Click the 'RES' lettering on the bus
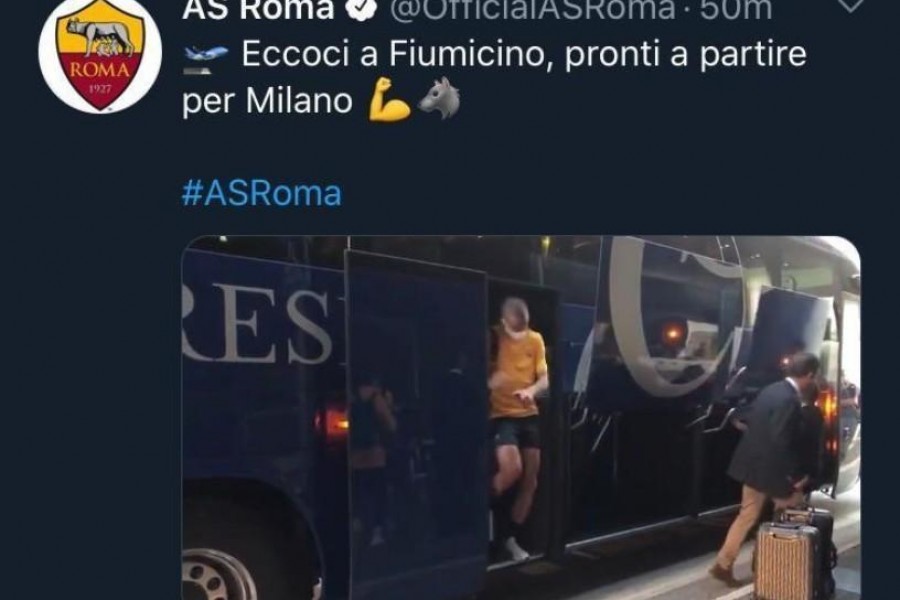Image resolution: width=900 pixels, height=600 pixels. pyautogui.click(x=257, y=324)
